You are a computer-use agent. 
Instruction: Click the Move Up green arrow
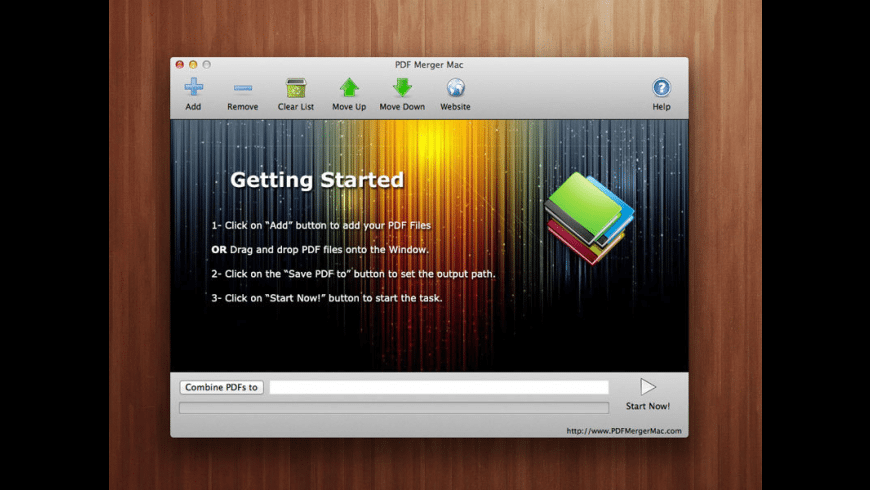point(349,88)
